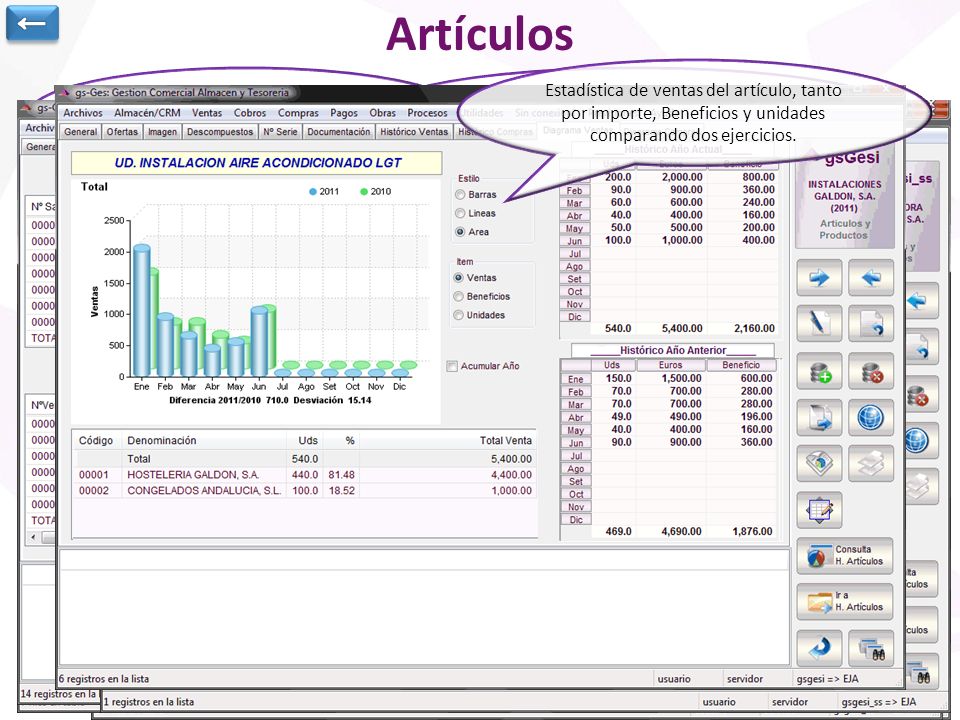960x720 pixels.
Task: Go to next record with right arrow icon
Action: (819, 279)
